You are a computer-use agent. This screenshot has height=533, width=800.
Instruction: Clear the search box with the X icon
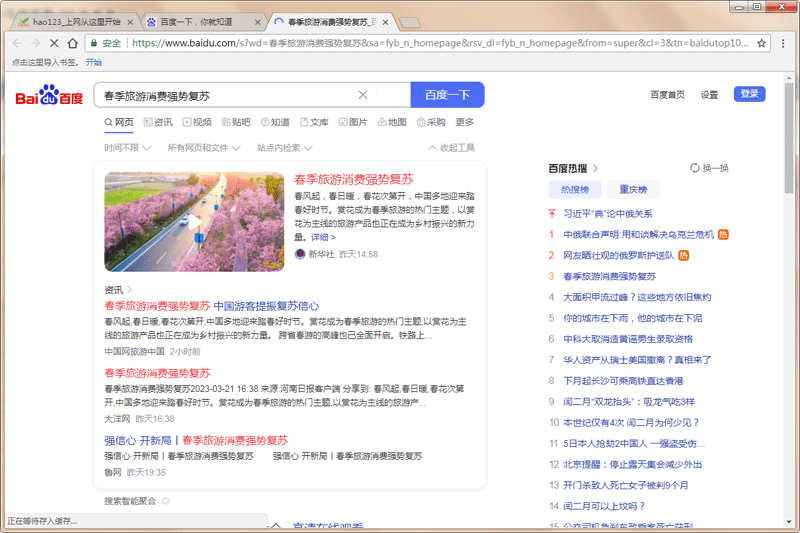tap(363, 95)
